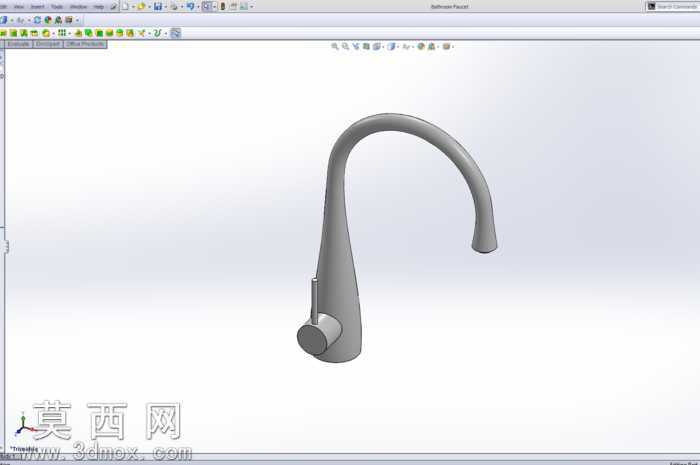Open the Curves tool icon
700x465 pixels.
click(157, 33)
